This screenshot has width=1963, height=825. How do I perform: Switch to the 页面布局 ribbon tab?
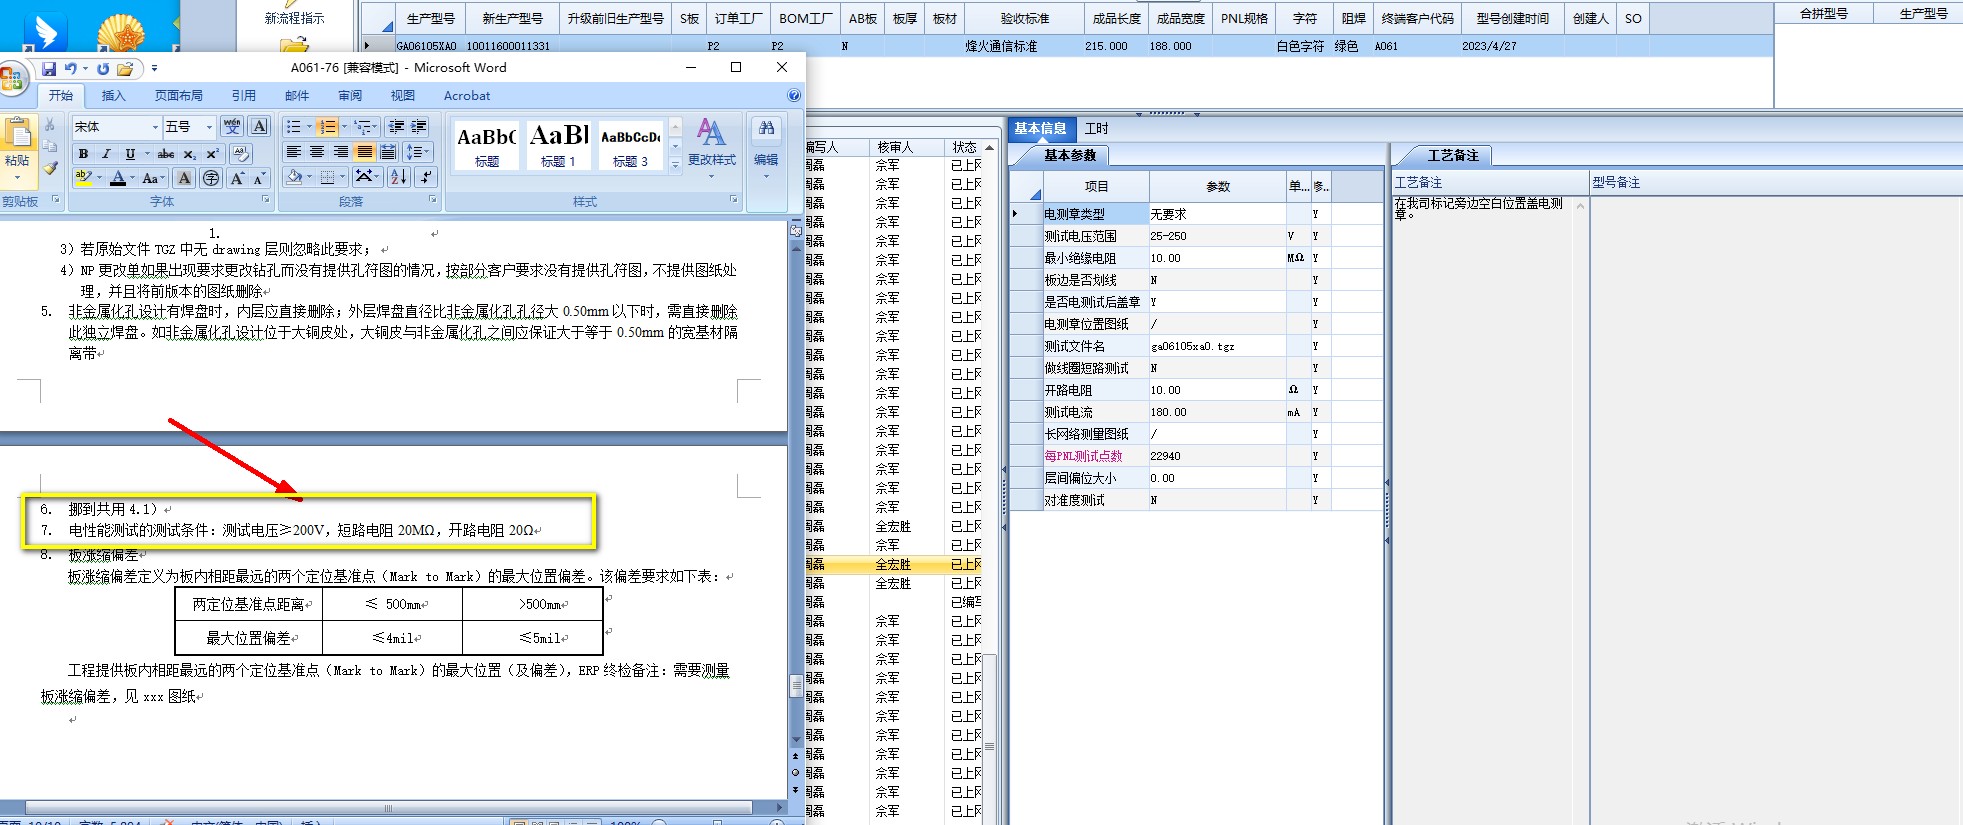point(179,96)
